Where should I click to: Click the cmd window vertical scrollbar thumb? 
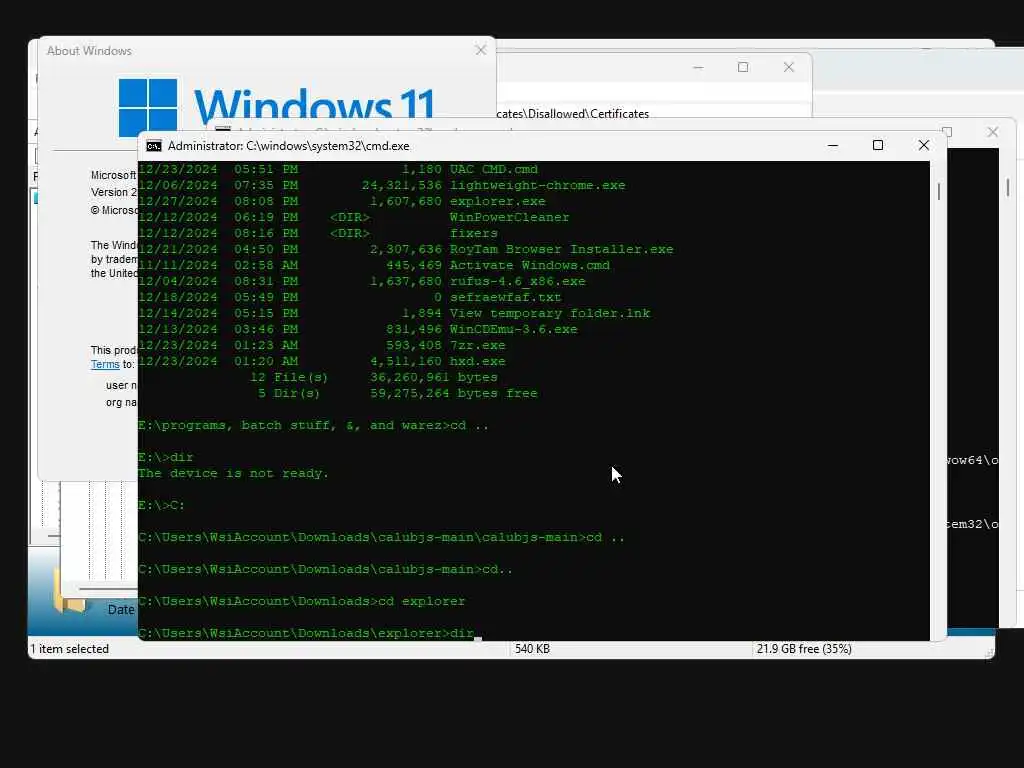938,191
